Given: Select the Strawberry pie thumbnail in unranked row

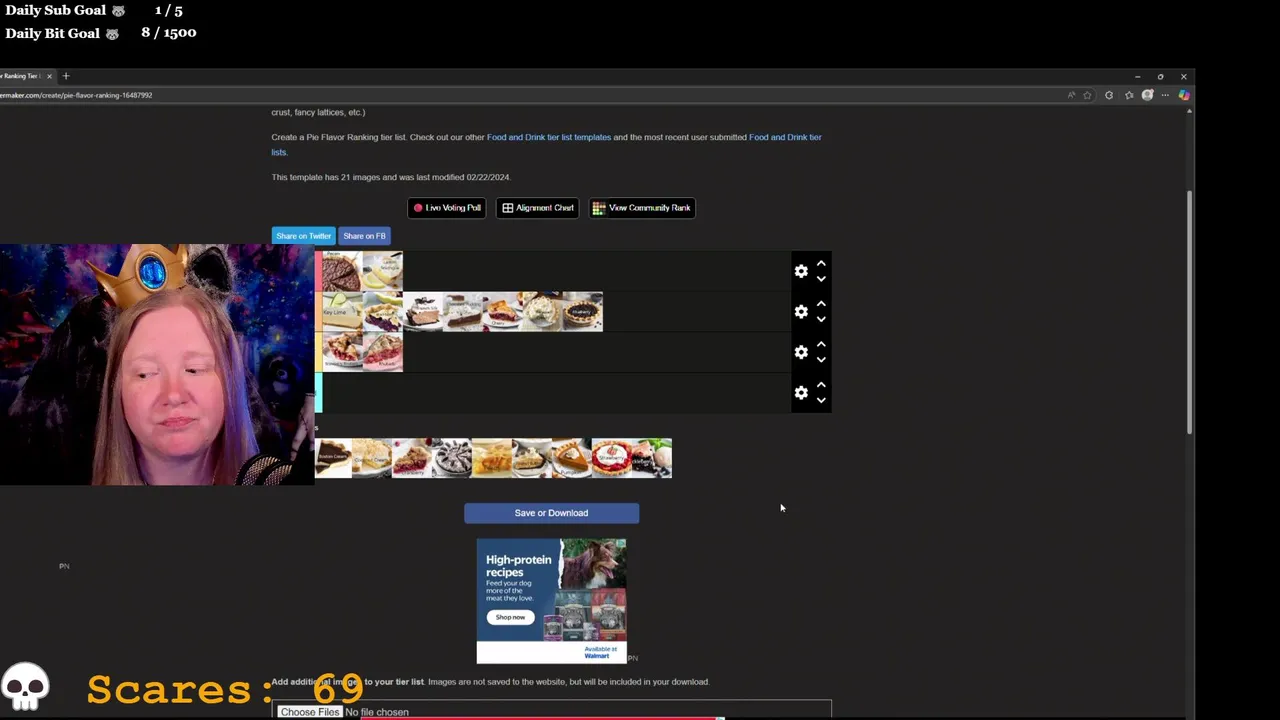Looking at the screenshot, I should (x=612, y=458).
